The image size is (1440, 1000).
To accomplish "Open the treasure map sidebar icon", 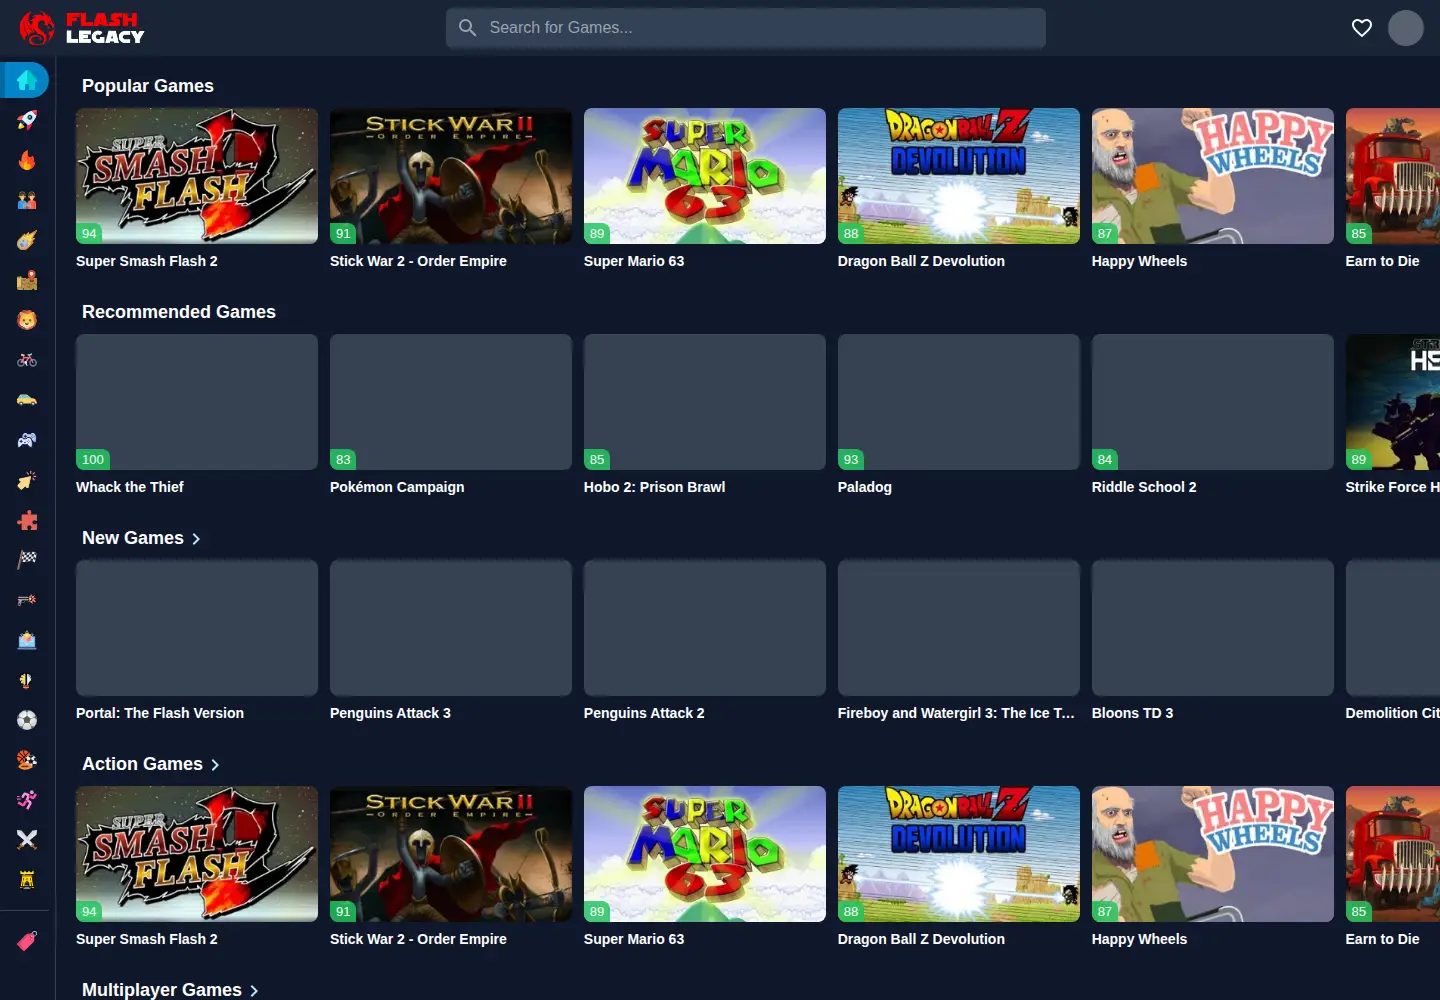I will (27, 280).
